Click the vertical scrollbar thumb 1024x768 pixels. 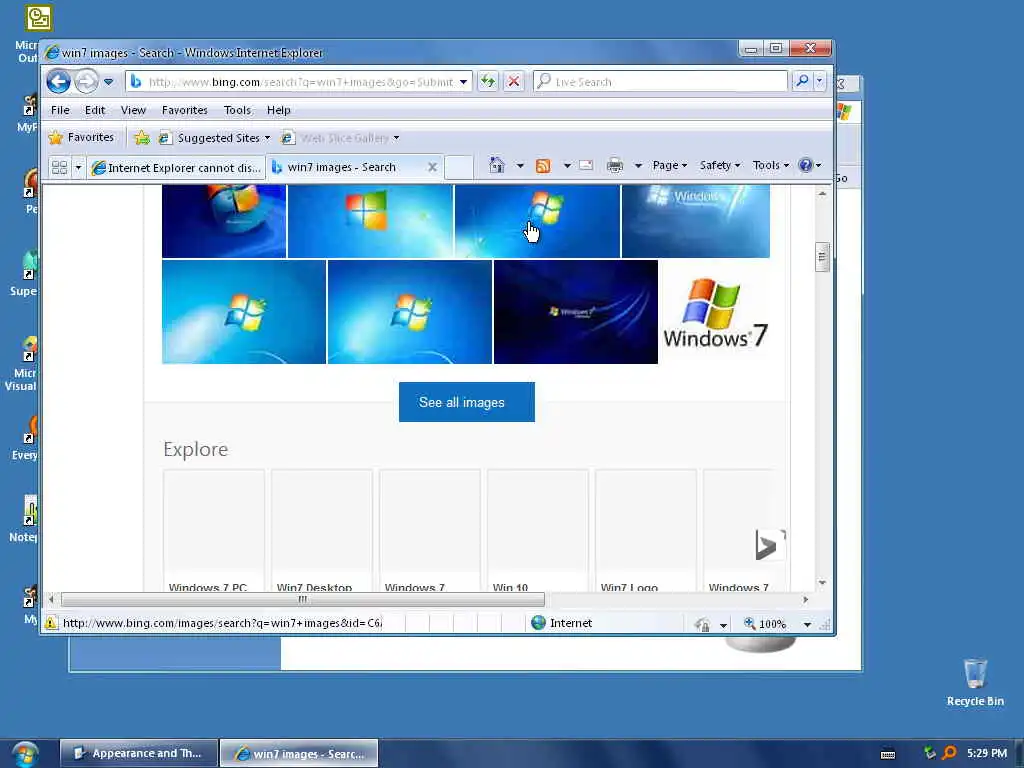point(822,257)
